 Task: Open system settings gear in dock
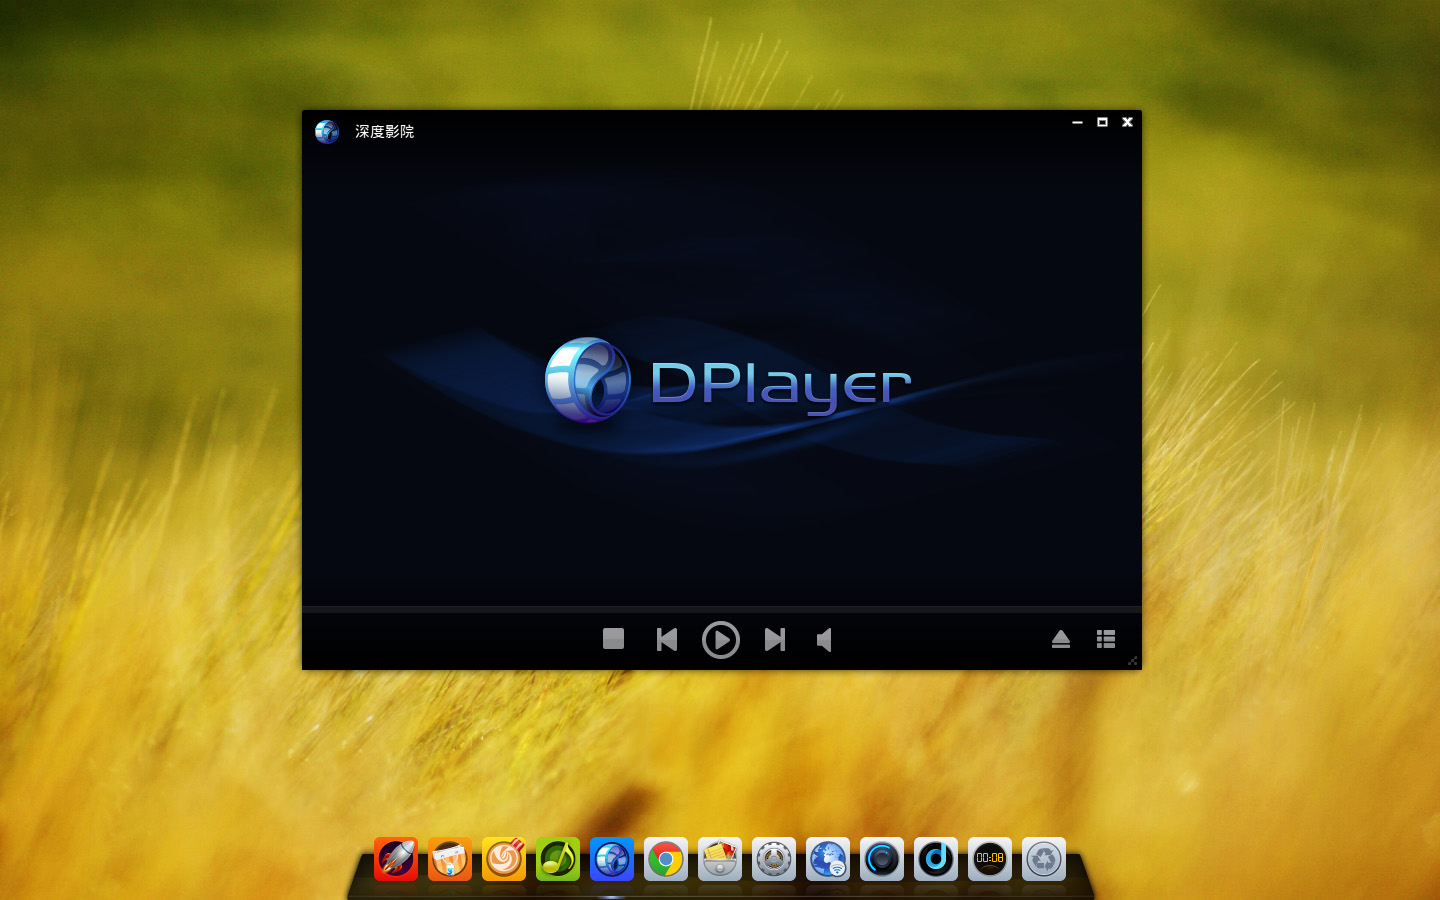(x=774, y=859)
